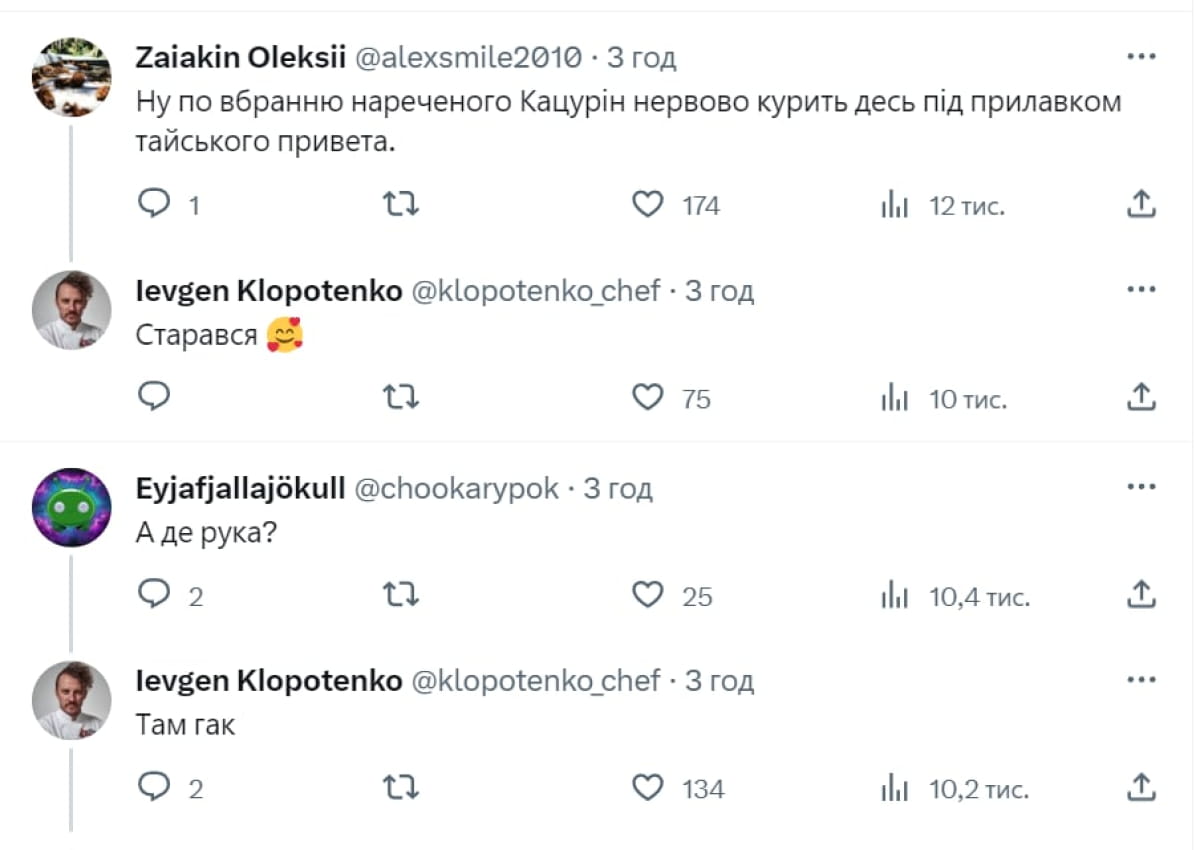Image resolution: width=1200 pixels, height=850 pixels.
Task: Reply to the "Там гак" tweet
Action: (153, 788)
